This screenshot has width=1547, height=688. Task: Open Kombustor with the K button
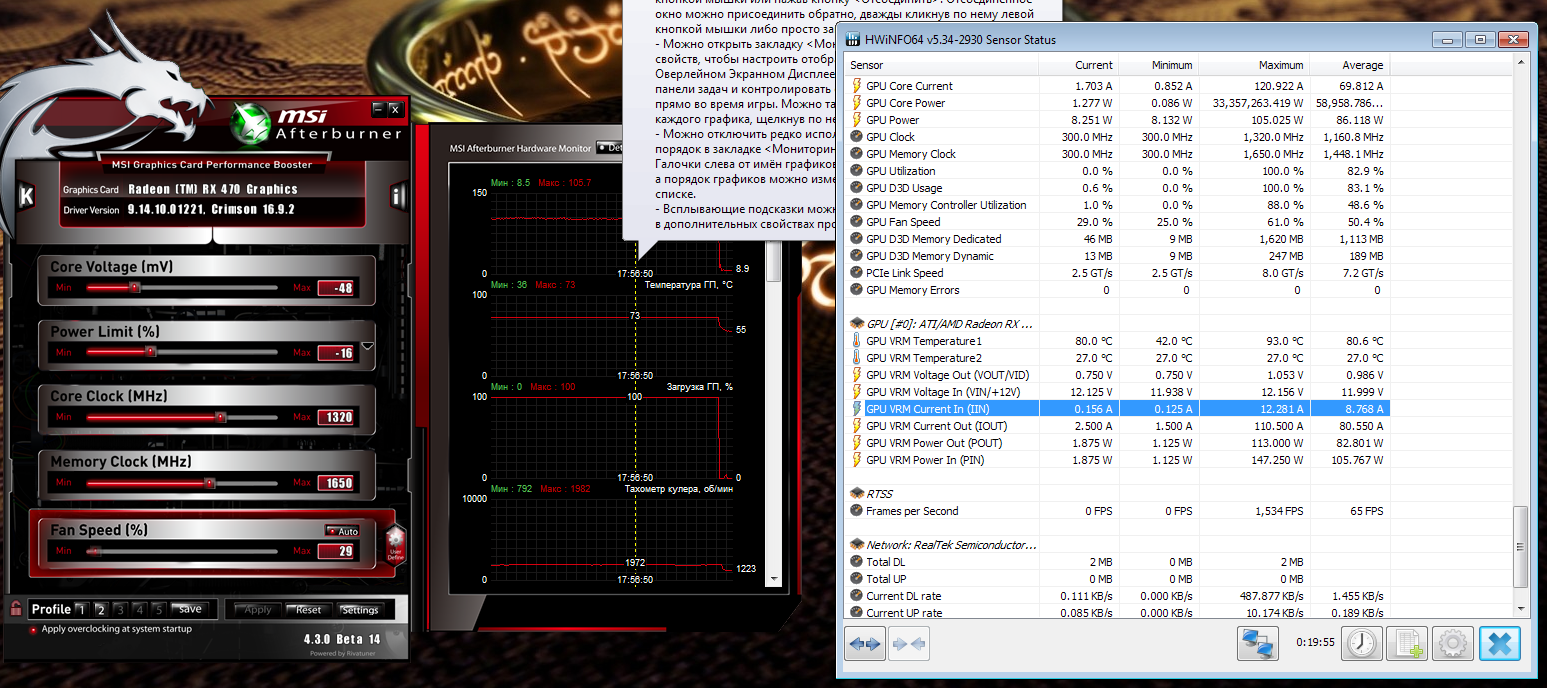[x=27, y=195]
